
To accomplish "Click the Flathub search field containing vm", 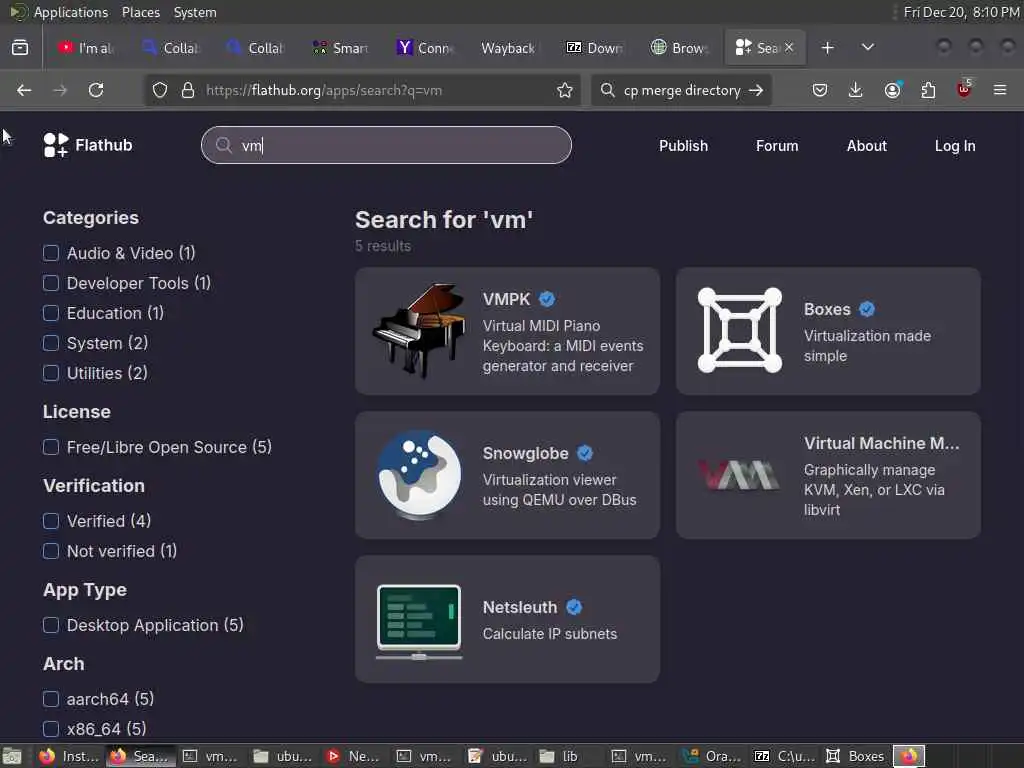I will coord(387,145).
